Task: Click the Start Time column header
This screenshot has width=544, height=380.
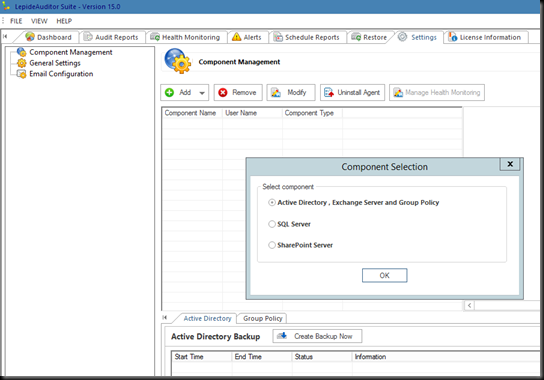Action: (202, 356)
